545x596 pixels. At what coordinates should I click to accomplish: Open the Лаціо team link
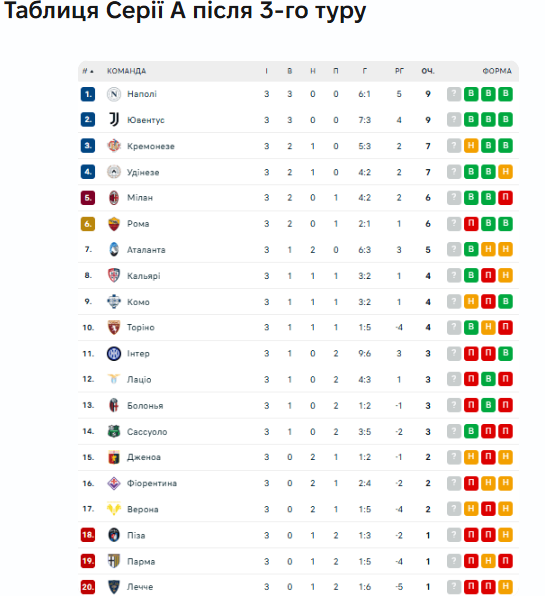tap(139, 379)
